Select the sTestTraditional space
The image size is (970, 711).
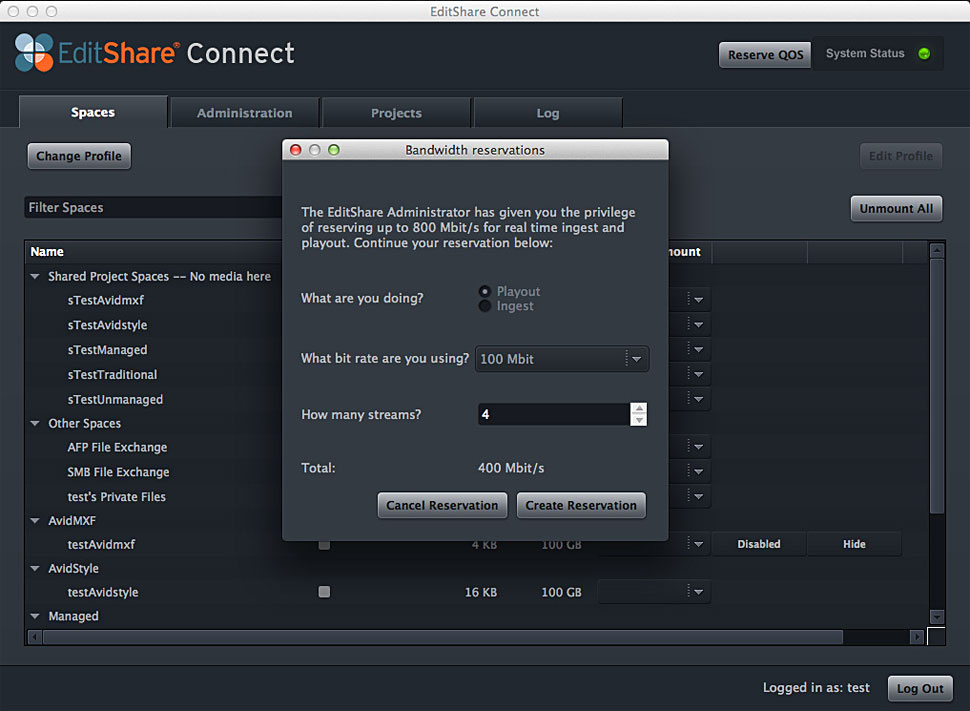[113, 374]
